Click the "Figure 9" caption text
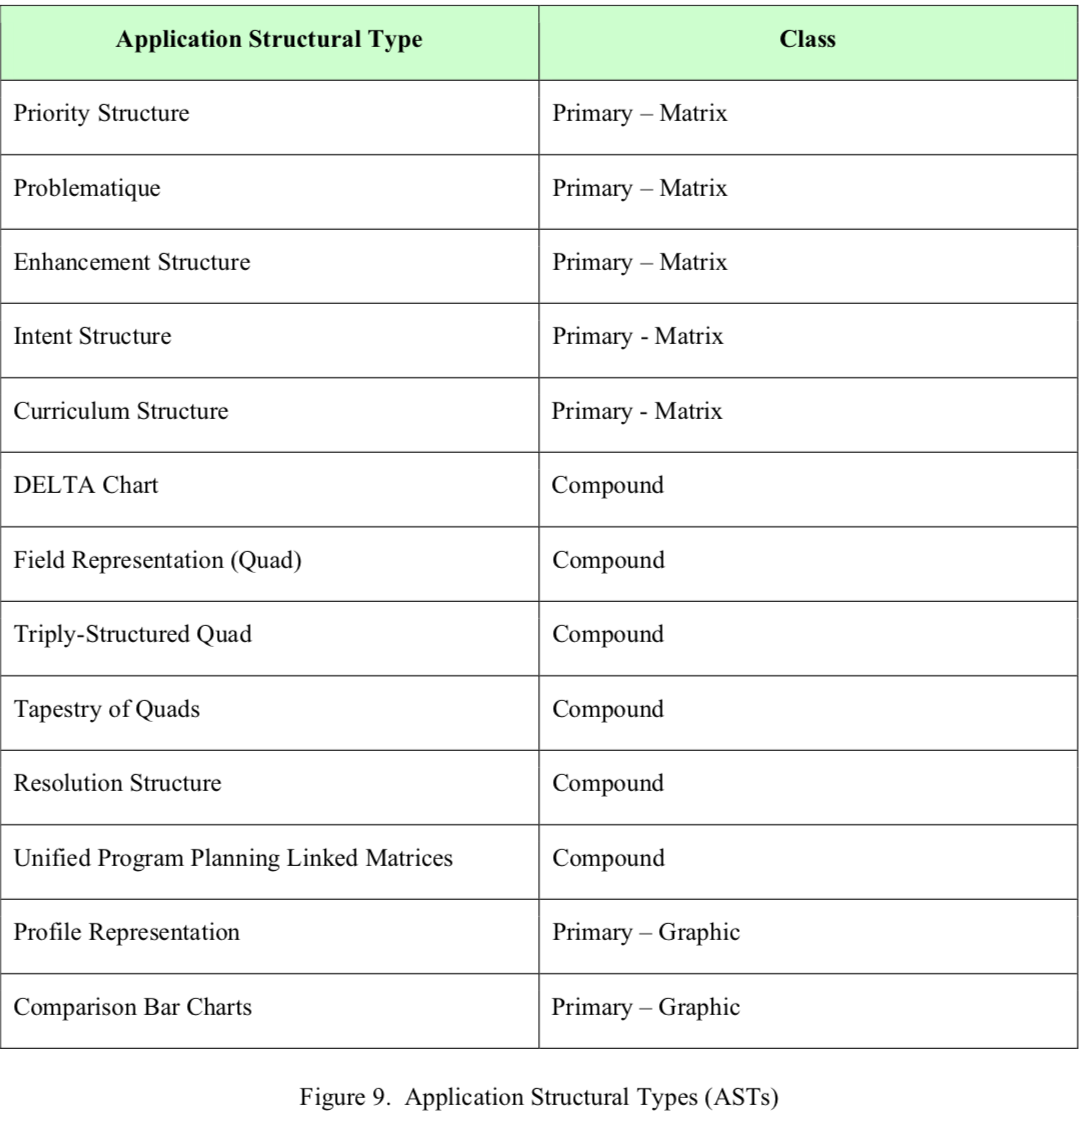 (539, 1098)
